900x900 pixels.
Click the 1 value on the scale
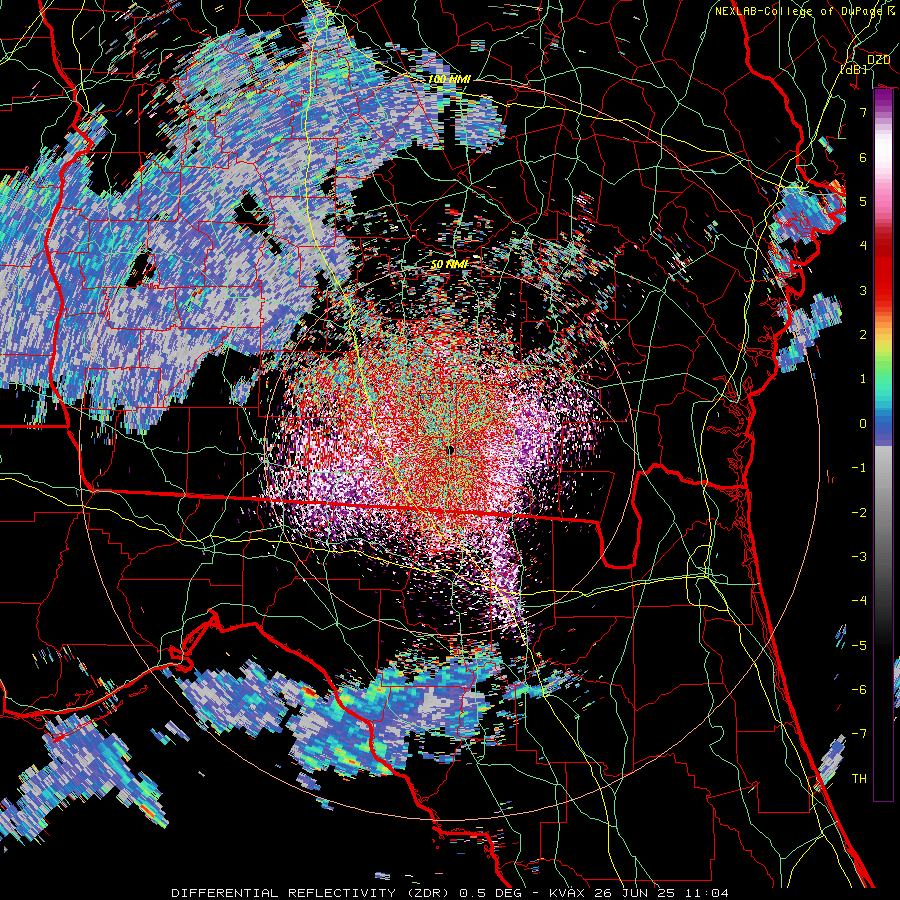click(x=863, y=379)
